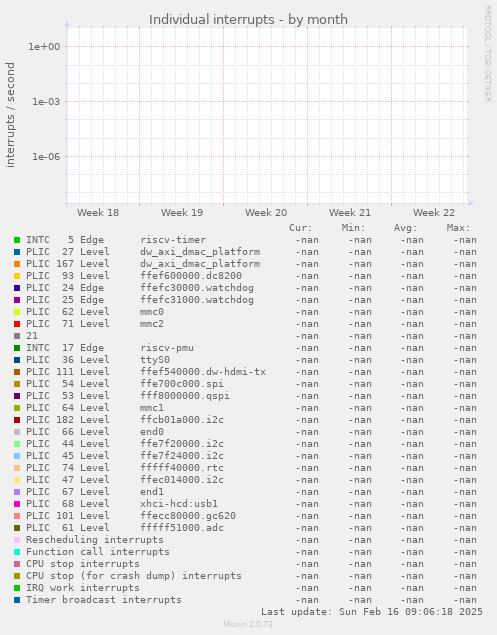
Task: Click the Week 20 axis label
Action: pyautogui.click(x=266, y=213)
